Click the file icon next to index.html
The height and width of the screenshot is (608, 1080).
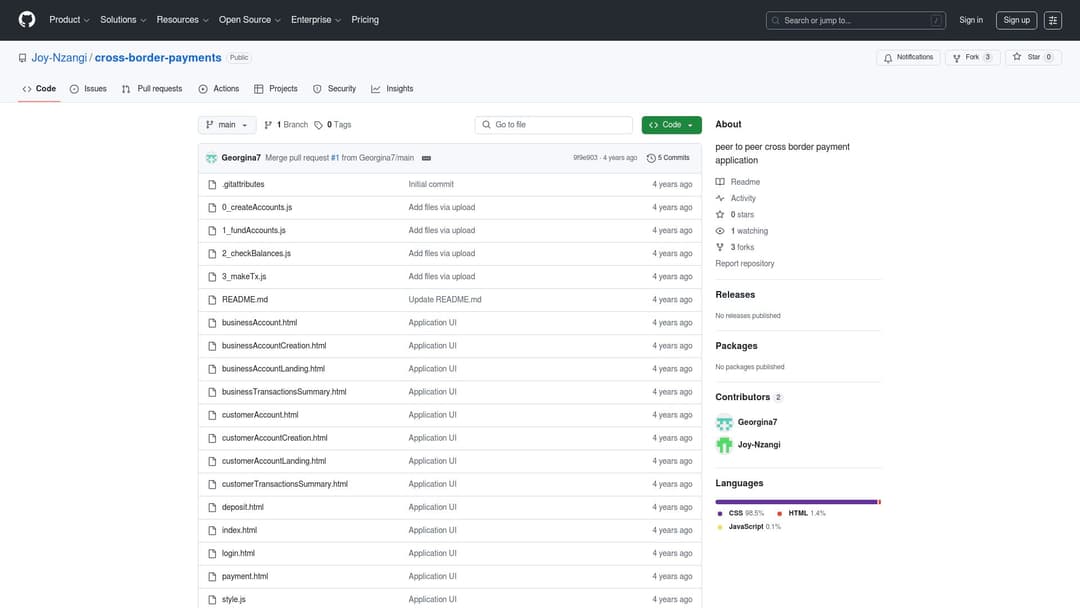click(x=212, y=530)
